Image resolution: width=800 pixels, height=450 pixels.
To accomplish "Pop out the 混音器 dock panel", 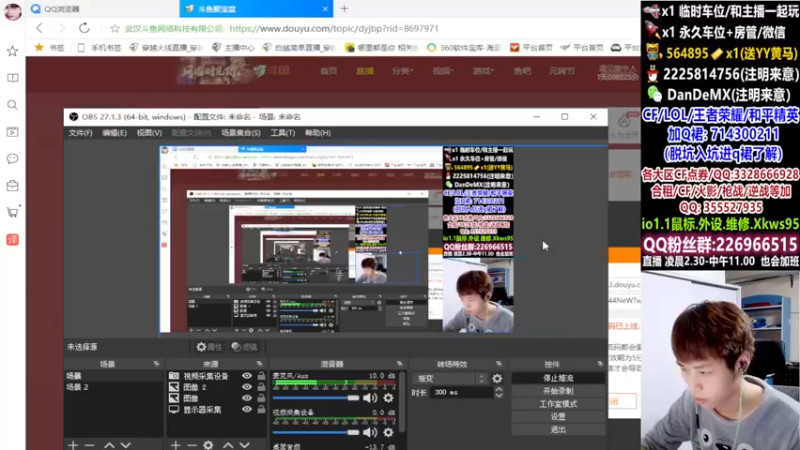I will [399, 364].
